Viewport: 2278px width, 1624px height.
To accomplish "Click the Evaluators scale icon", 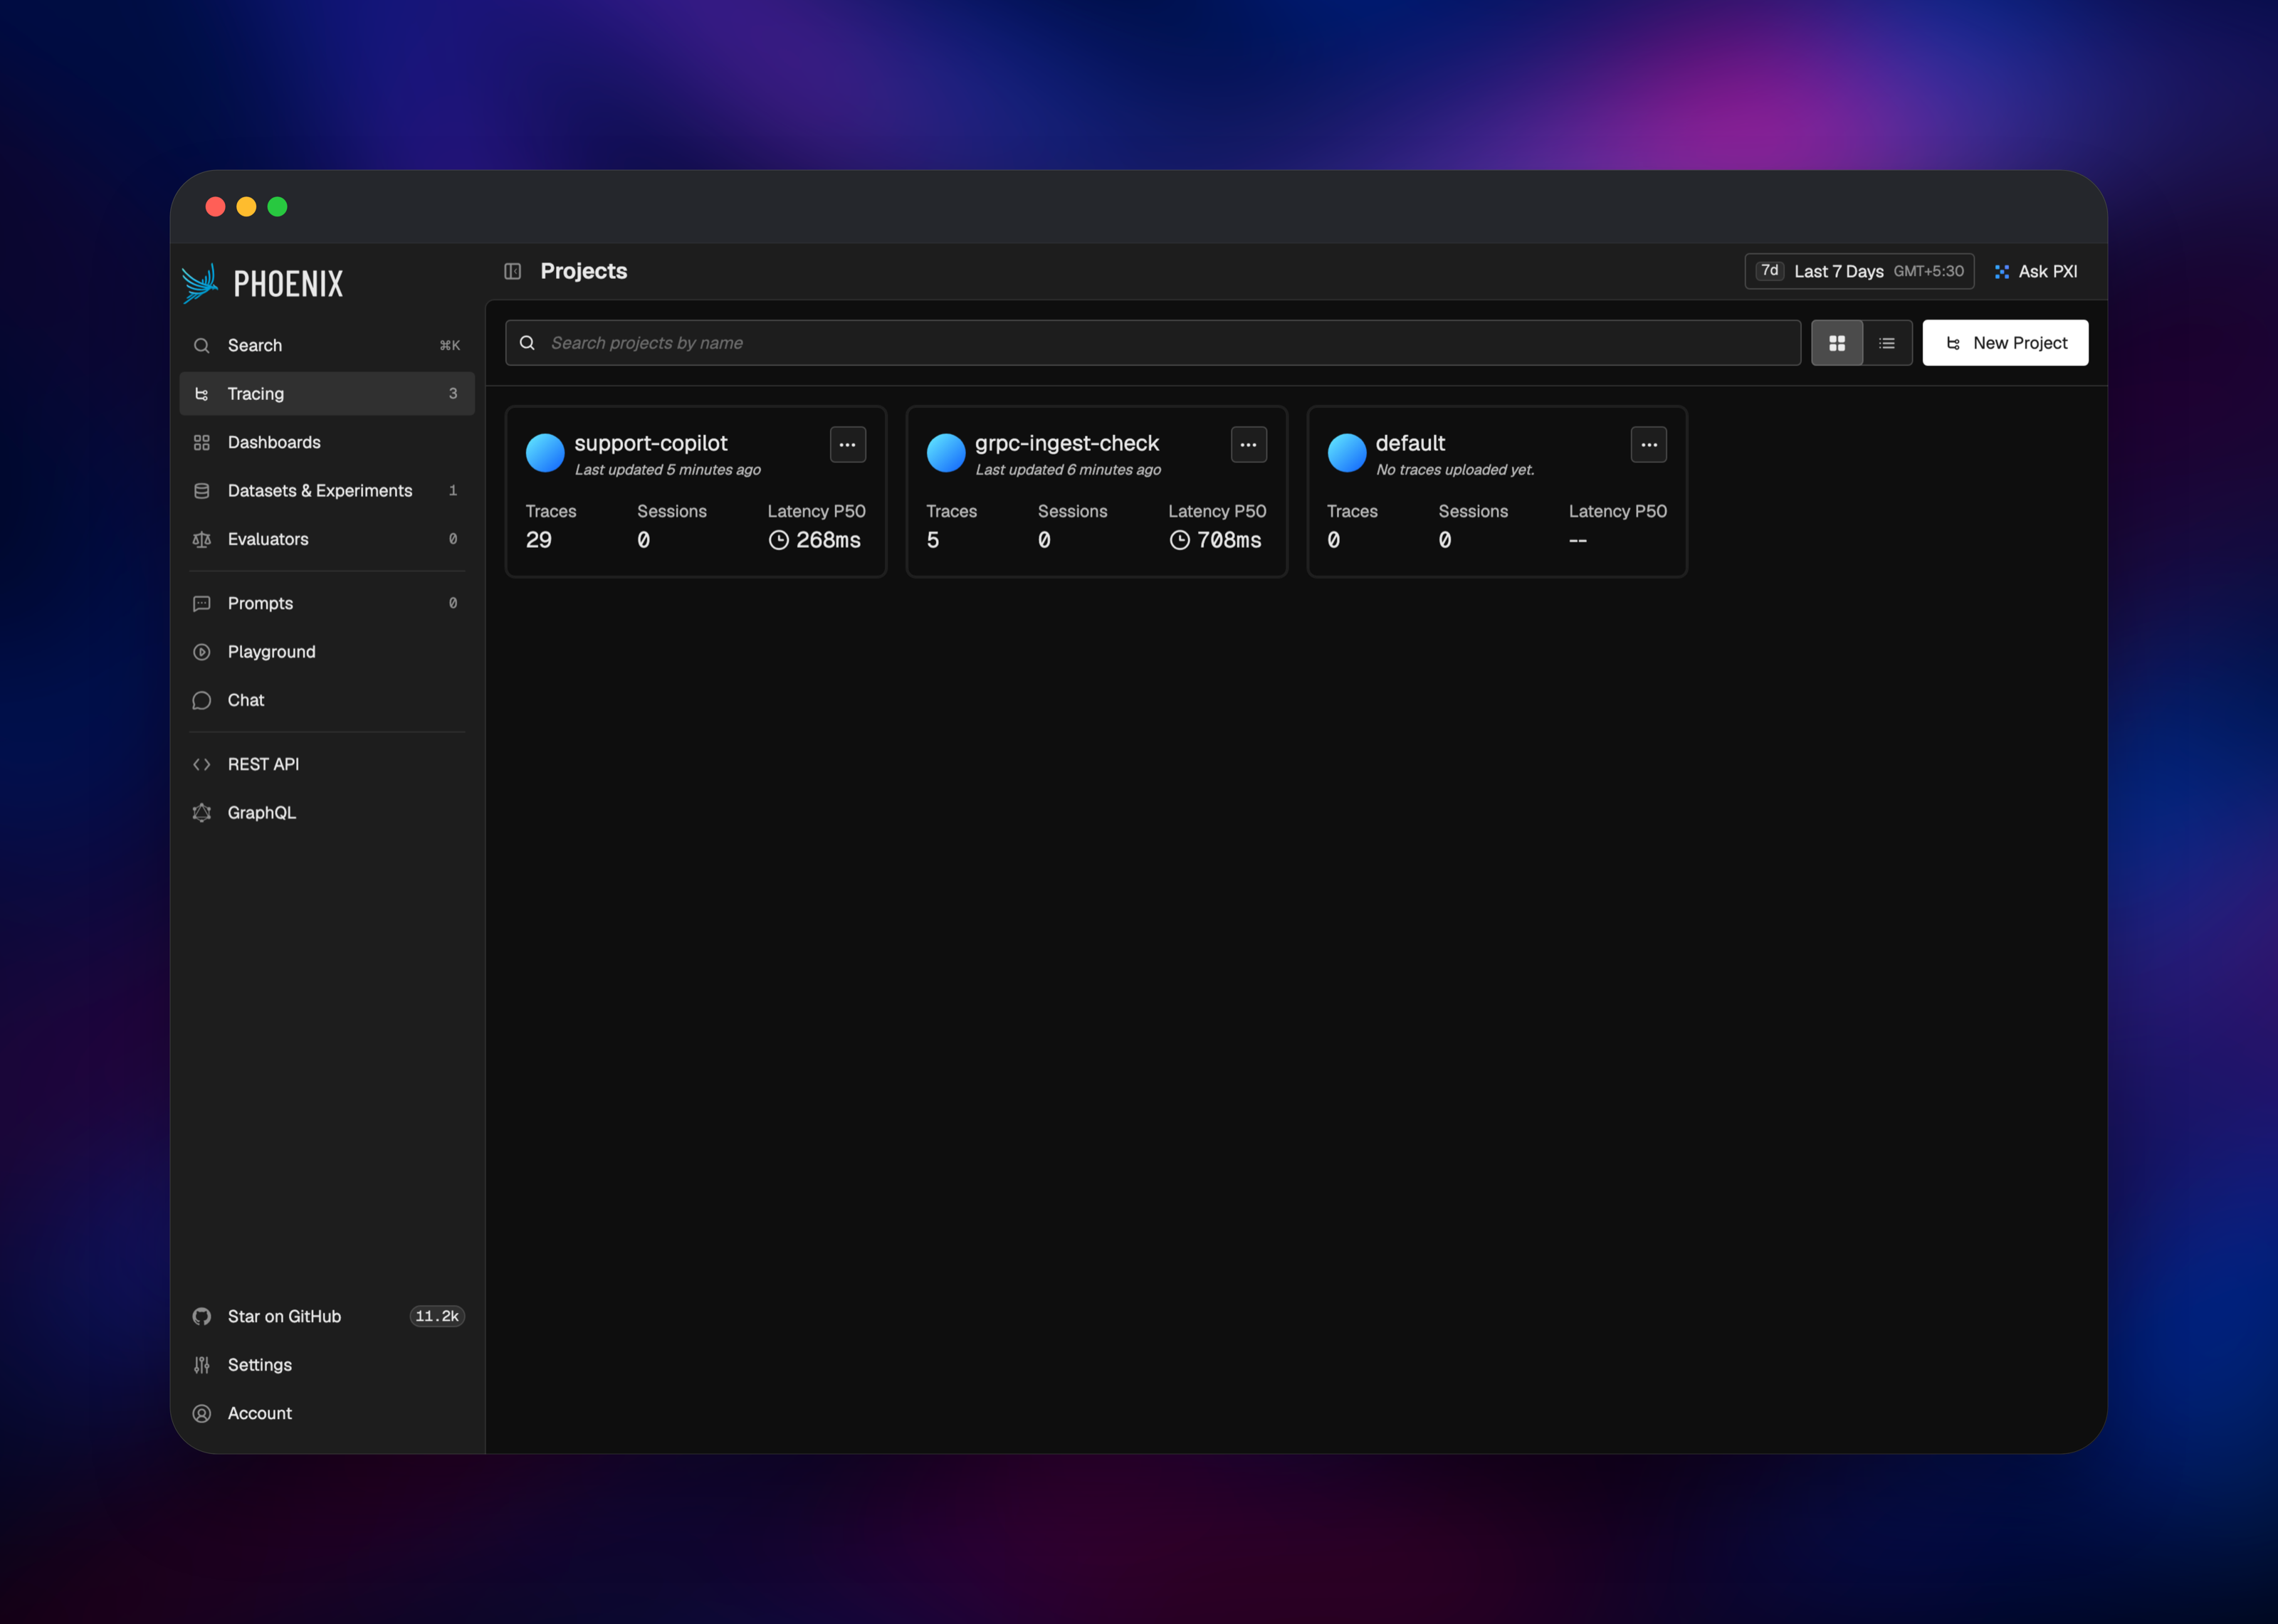I will click(202, 539).
